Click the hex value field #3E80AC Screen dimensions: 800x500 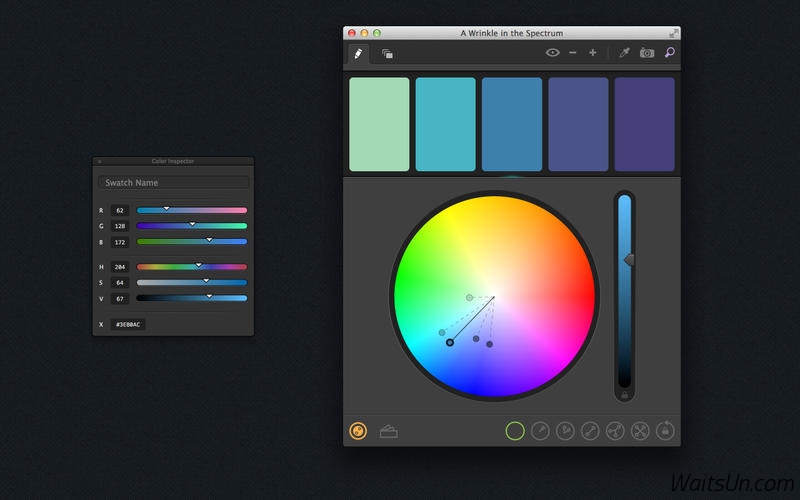pyautogui.click(x=128, y=324)
